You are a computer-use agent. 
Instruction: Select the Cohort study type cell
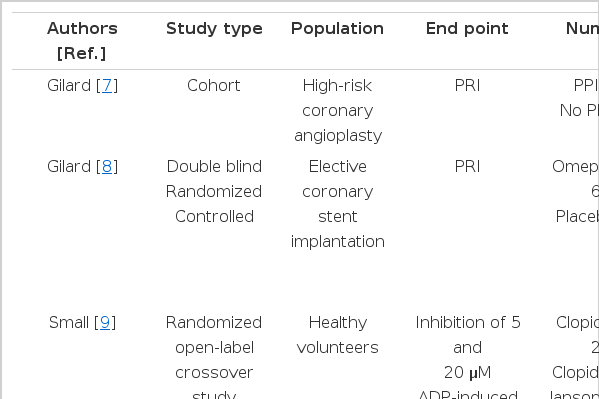tap(214, 86)
